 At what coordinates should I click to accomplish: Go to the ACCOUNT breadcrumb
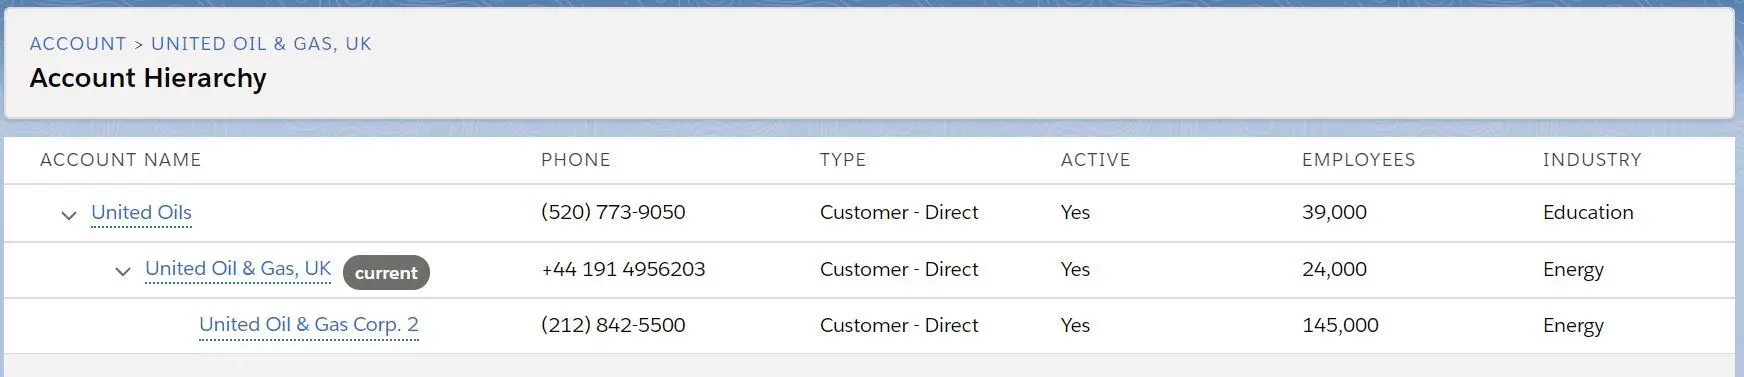78,44
